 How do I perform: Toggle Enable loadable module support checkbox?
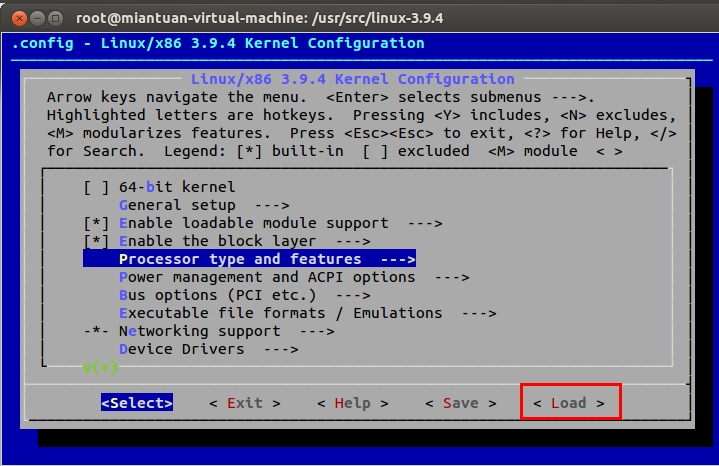point(96,223)
